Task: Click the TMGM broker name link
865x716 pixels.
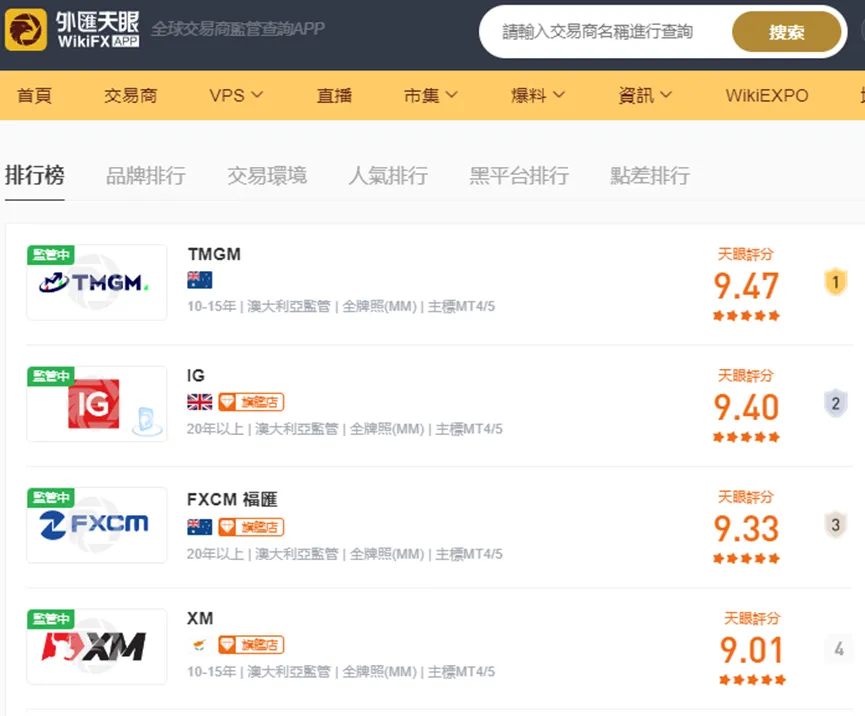Action: (214, 254)
